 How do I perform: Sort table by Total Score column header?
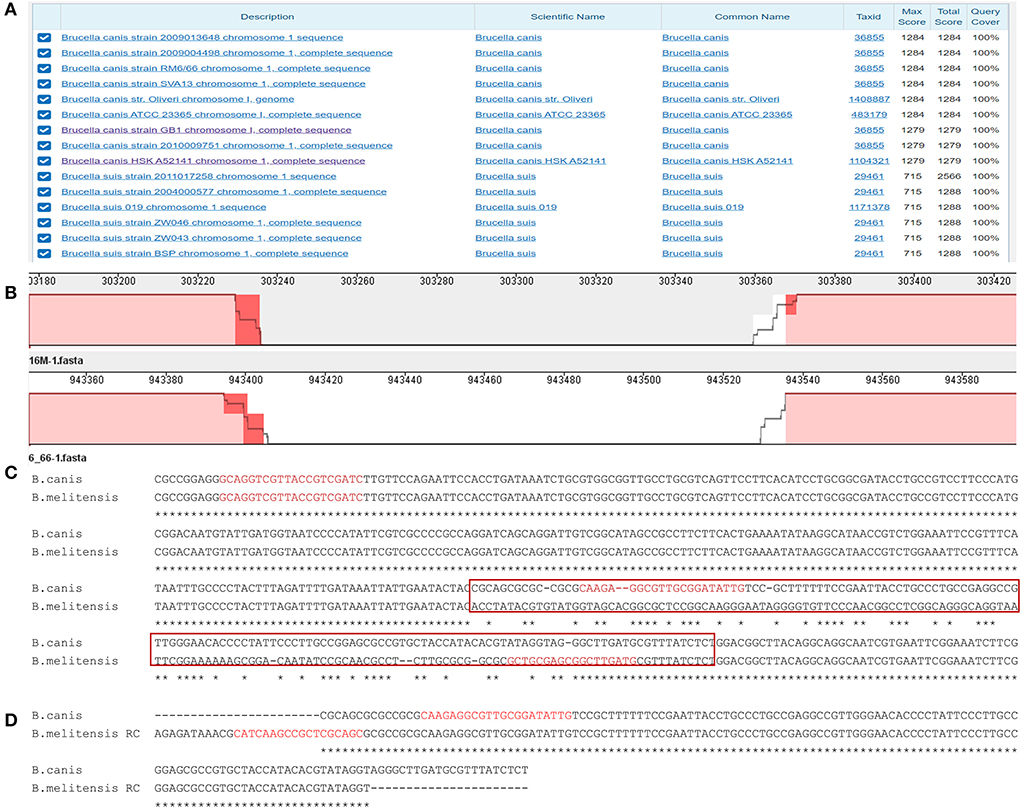[x=948, y=17]
